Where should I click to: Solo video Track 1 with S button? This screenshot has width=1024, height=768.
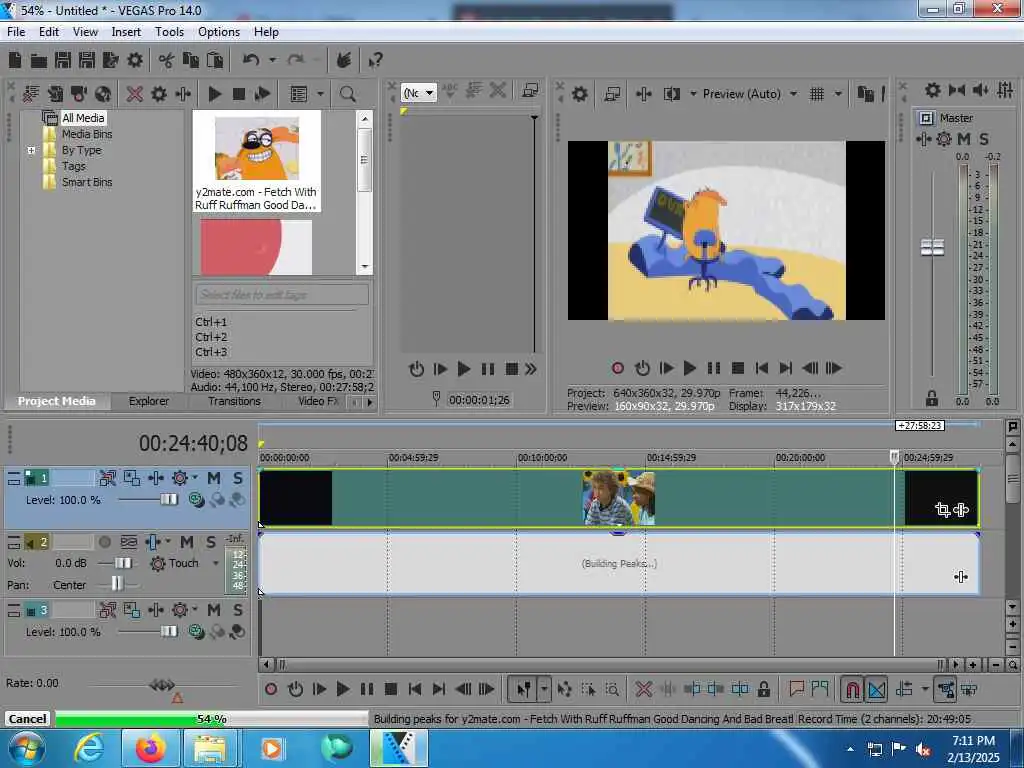238,478
